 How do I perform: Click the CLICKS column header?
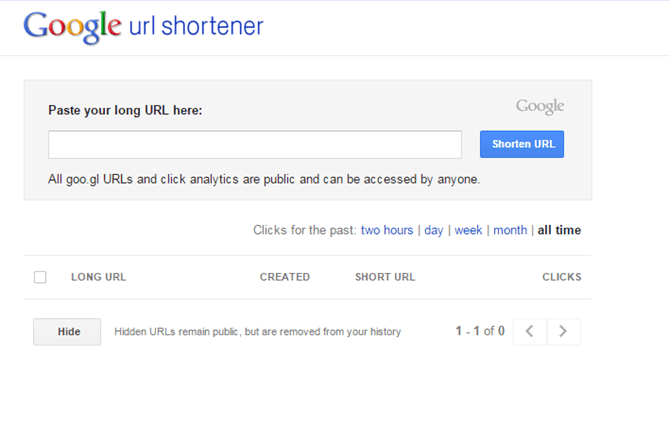pos(562,277)
